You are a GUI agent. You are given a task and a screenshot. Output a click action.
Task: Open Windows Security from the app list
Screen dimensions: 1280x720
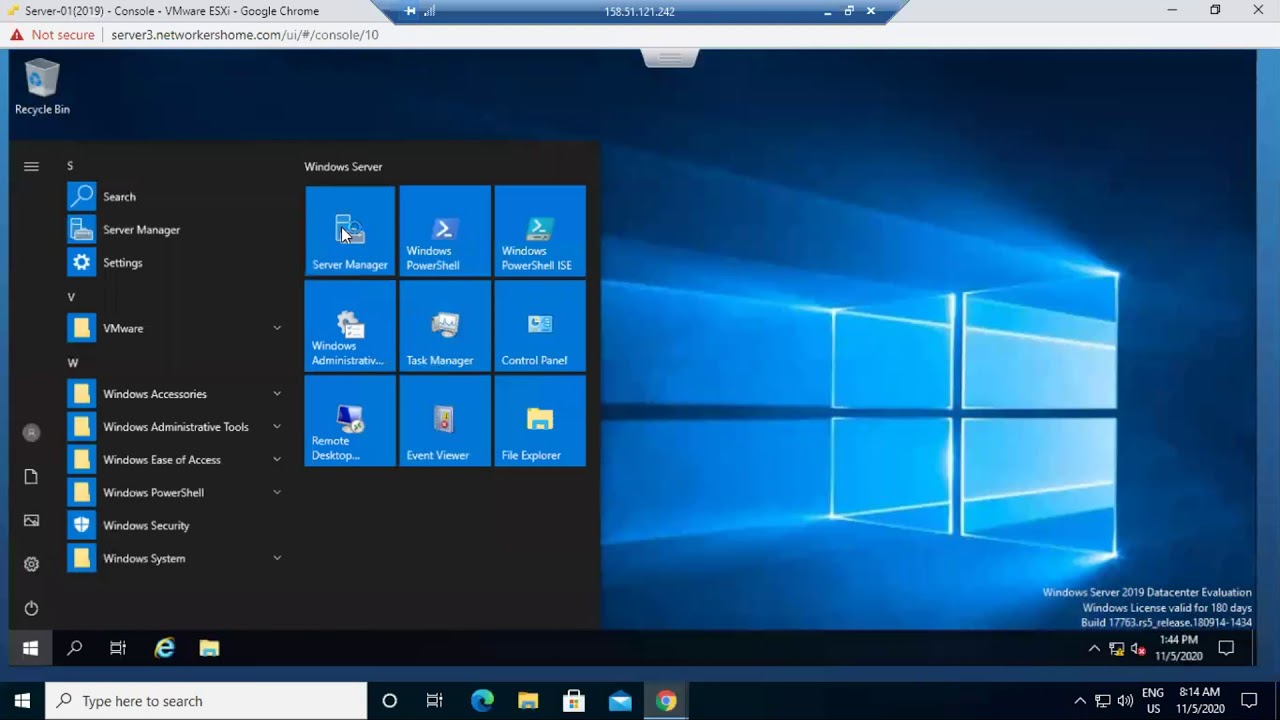click(177, 526)
